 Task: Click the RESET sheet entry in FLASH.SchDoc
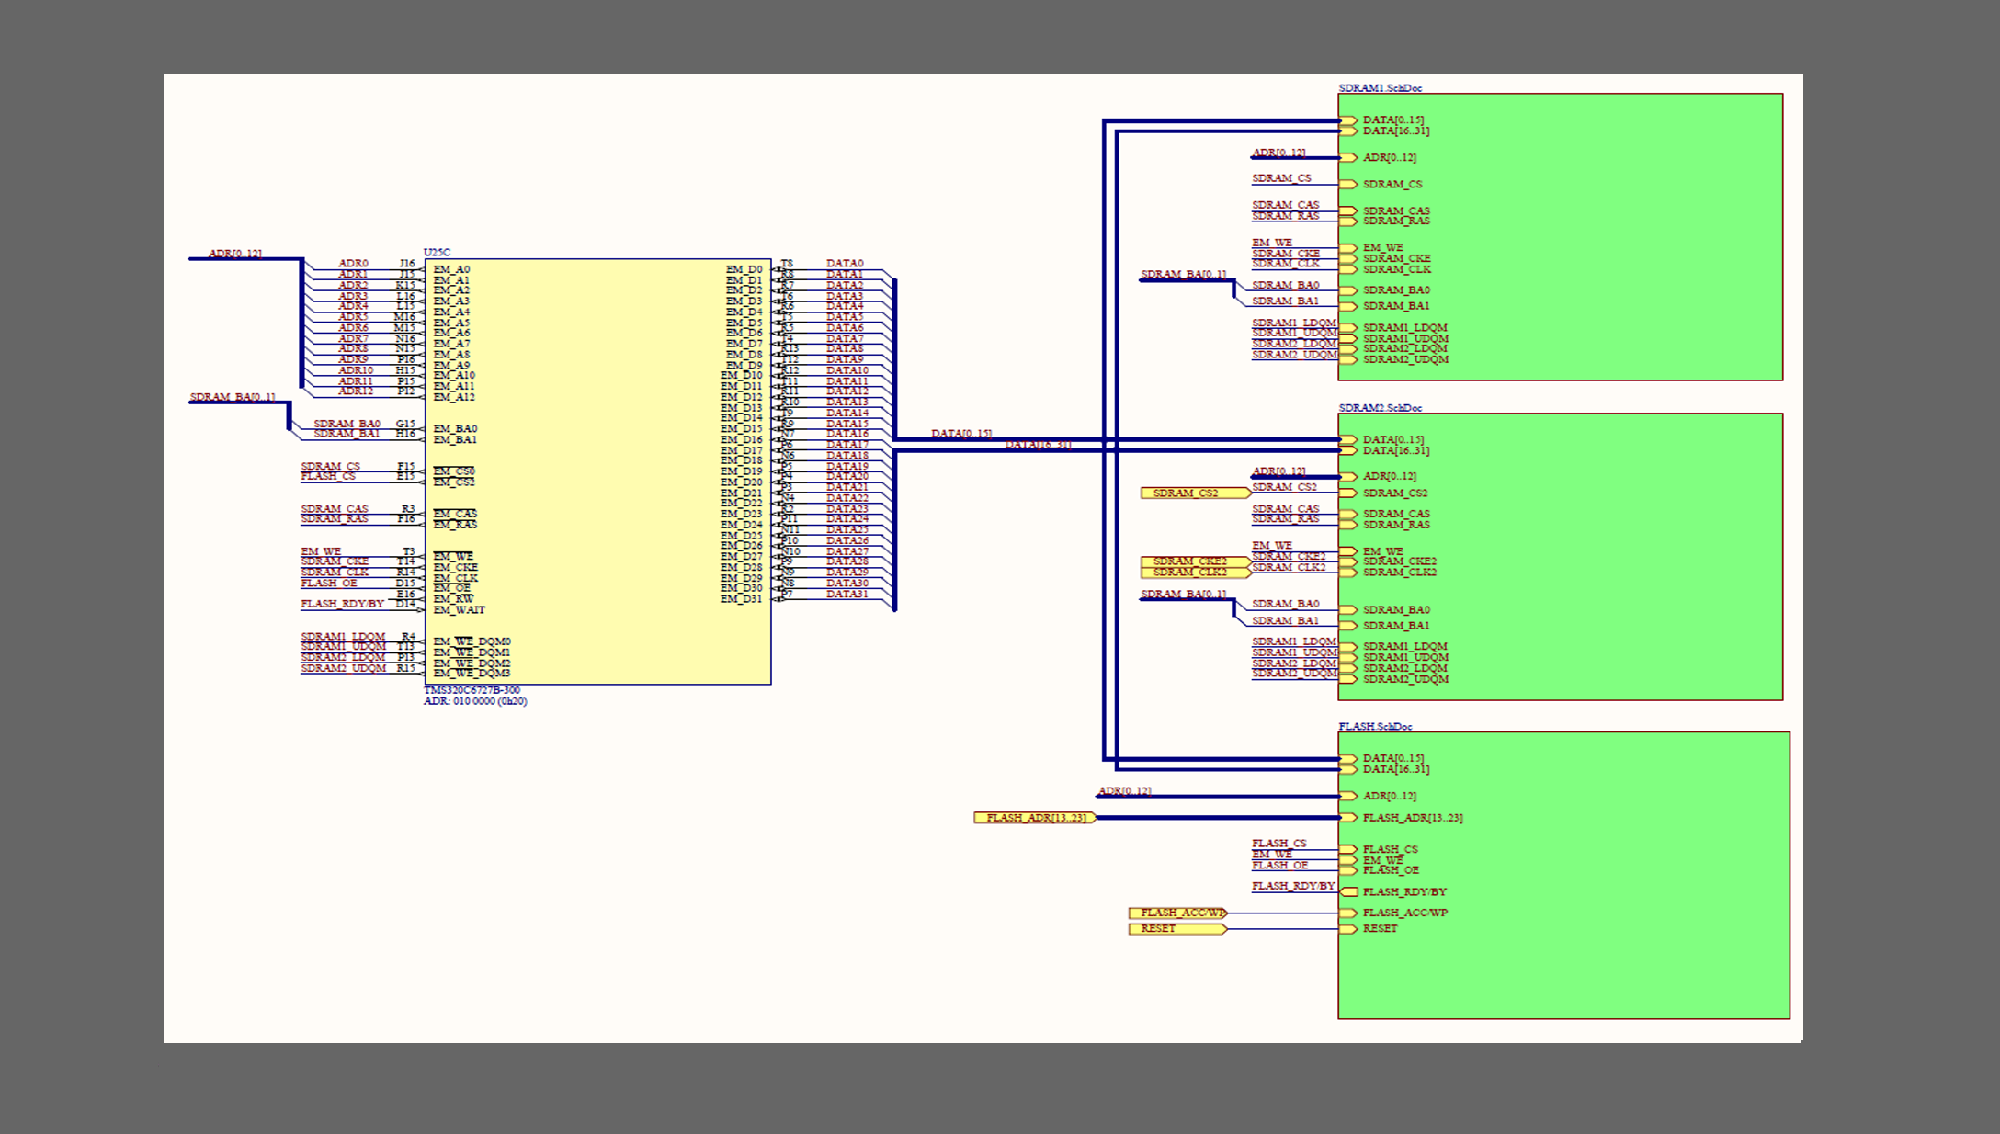pos(1369,929)
